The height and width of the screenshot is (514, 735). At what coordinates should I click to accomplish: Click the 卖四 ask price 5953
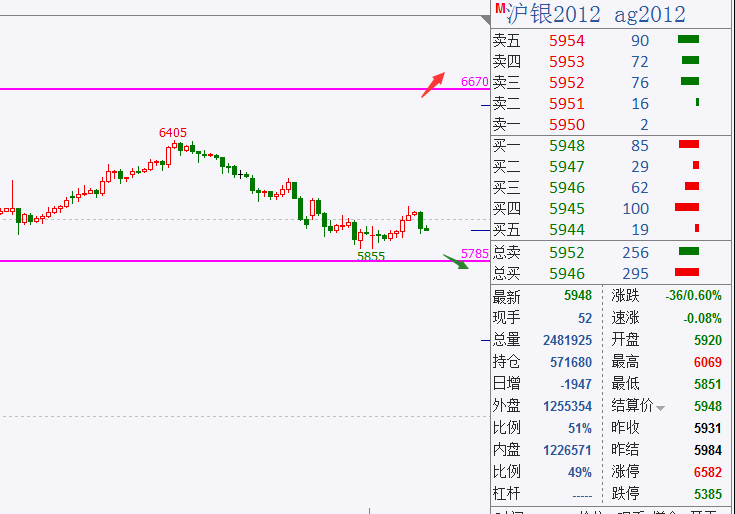[567, 62]
